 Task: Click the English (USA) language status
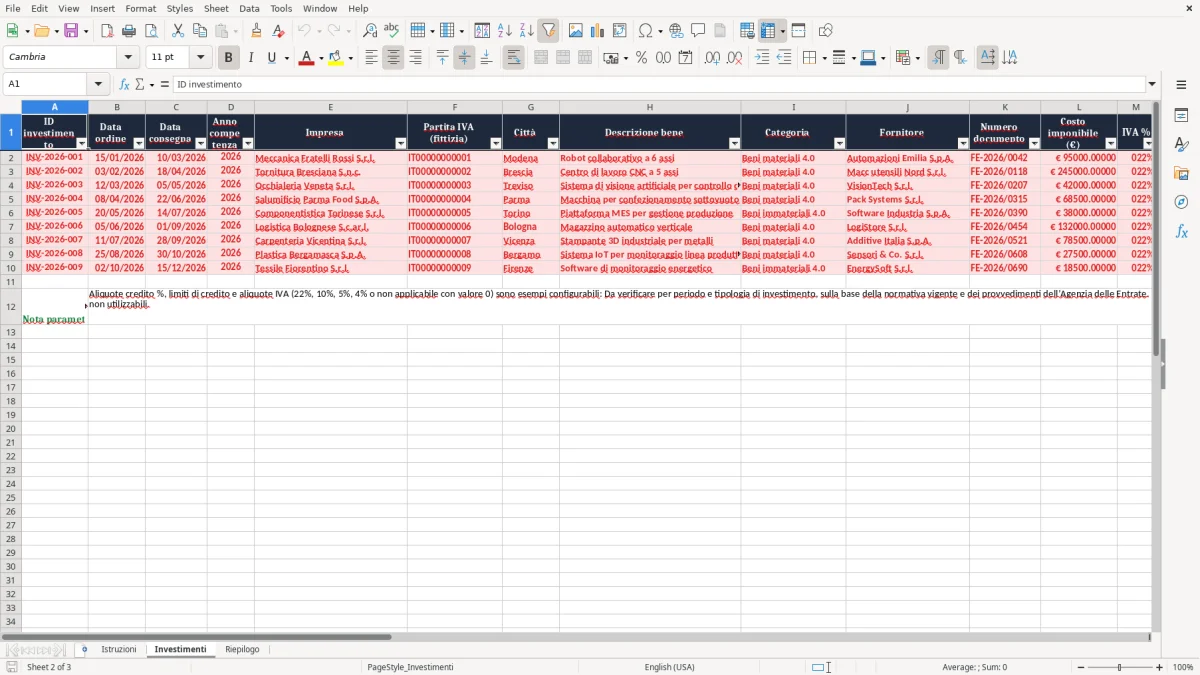669,667
